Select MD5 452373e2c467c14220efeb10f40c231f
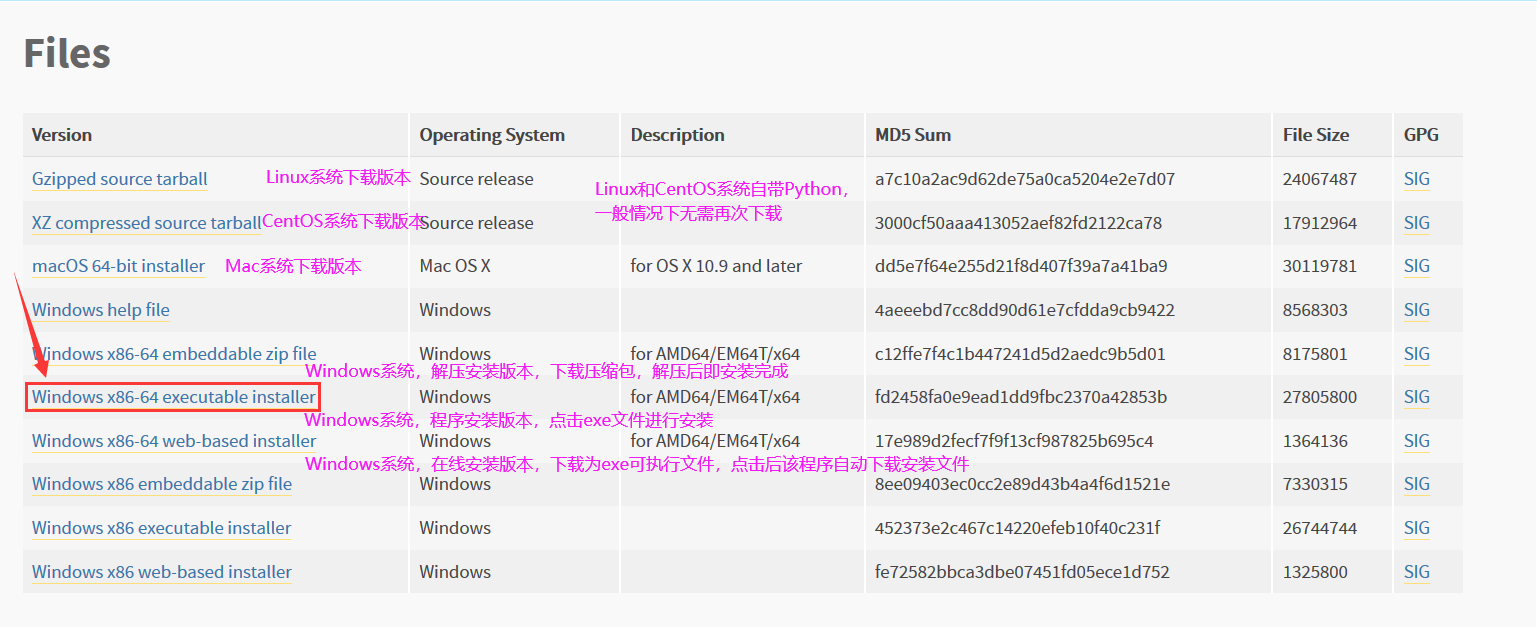The width and height of the screenshot is (1537, 627). [x=1017, y=528]
